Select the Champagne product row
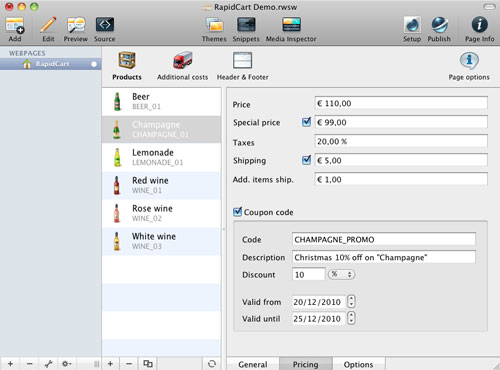 (161, 130)
